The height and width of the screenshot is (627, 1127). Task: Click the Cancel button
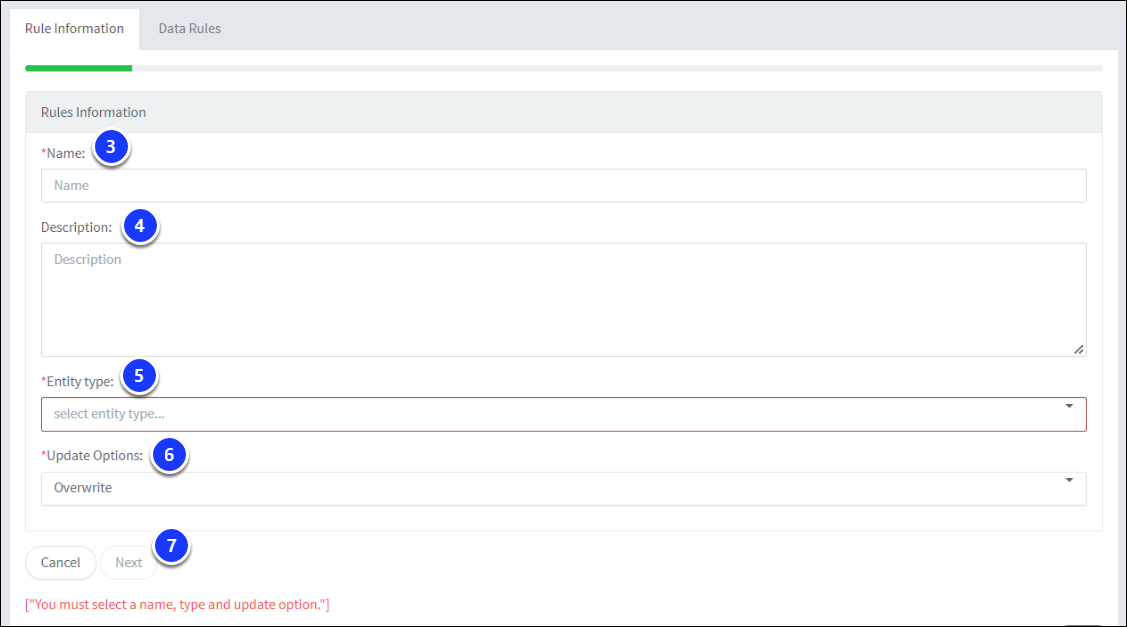60,562
